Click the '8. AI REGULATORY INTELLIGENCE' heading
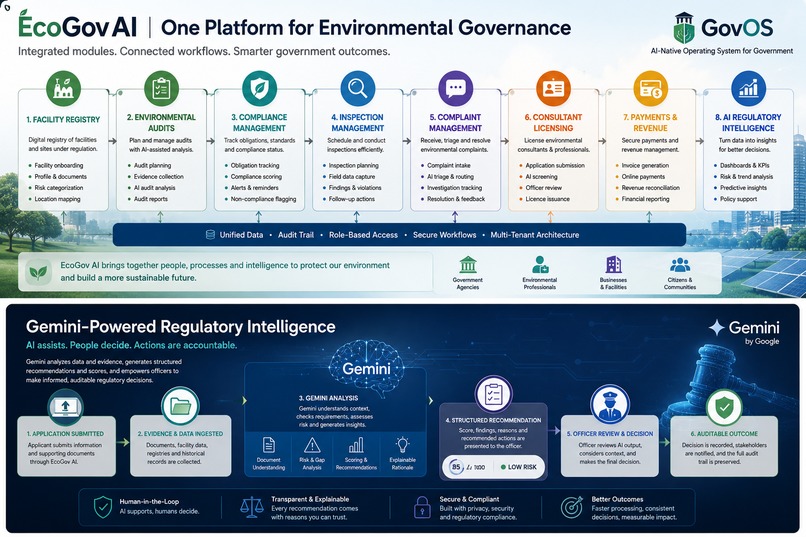Screen dimensions: 806x537 [x=748, y=122]
